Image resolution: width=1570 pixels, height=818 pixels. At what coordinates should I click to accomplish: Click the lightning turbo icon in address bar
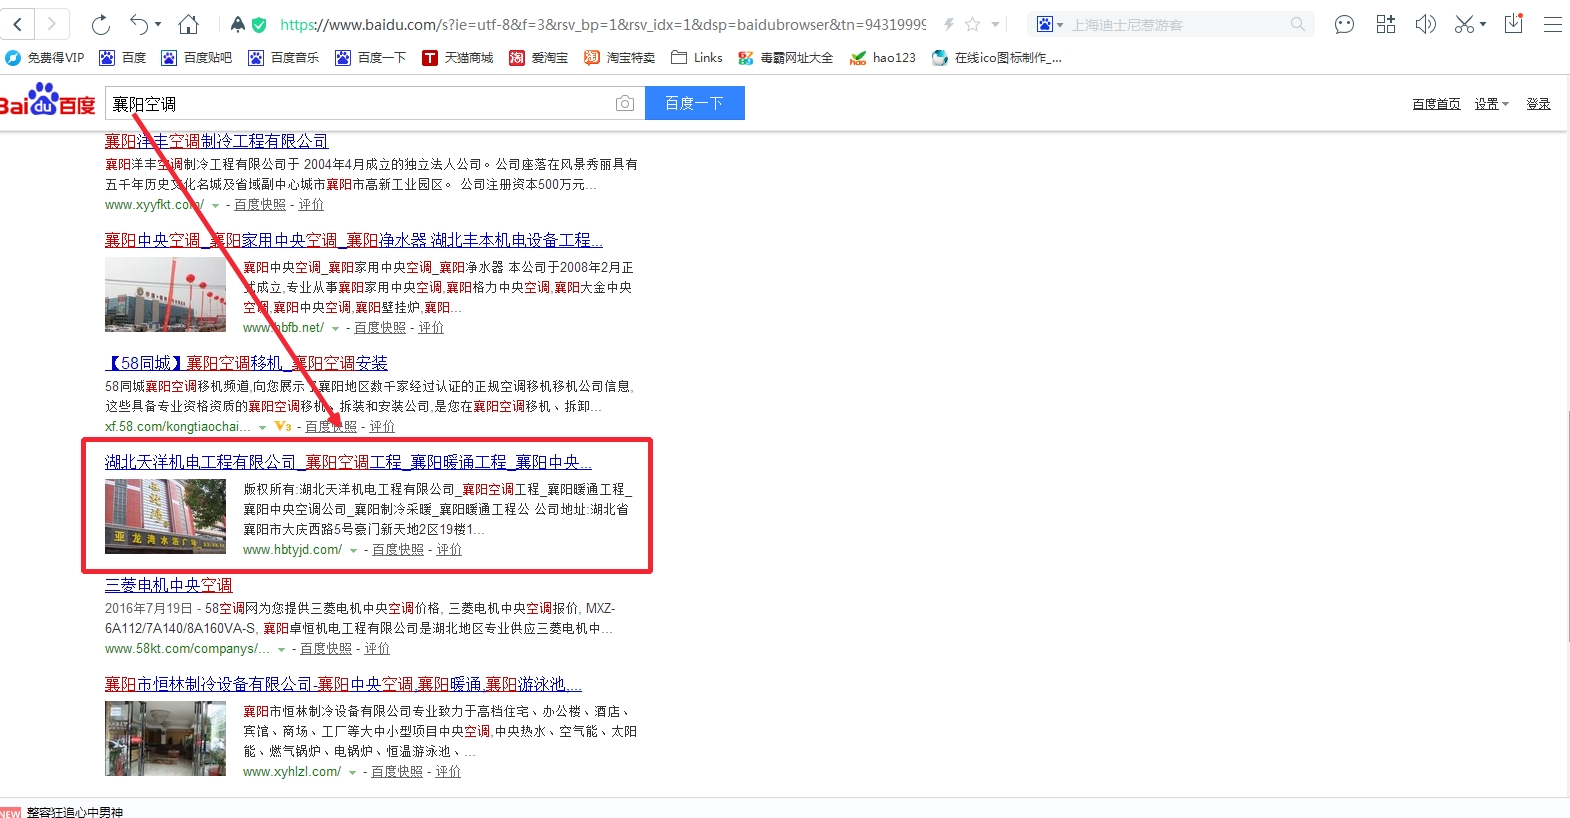tap(949, 24)
